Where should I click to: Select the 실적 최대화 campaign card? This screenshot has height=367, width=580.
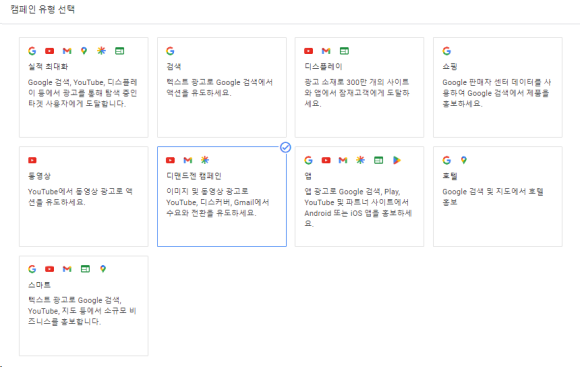click(84, 87)
